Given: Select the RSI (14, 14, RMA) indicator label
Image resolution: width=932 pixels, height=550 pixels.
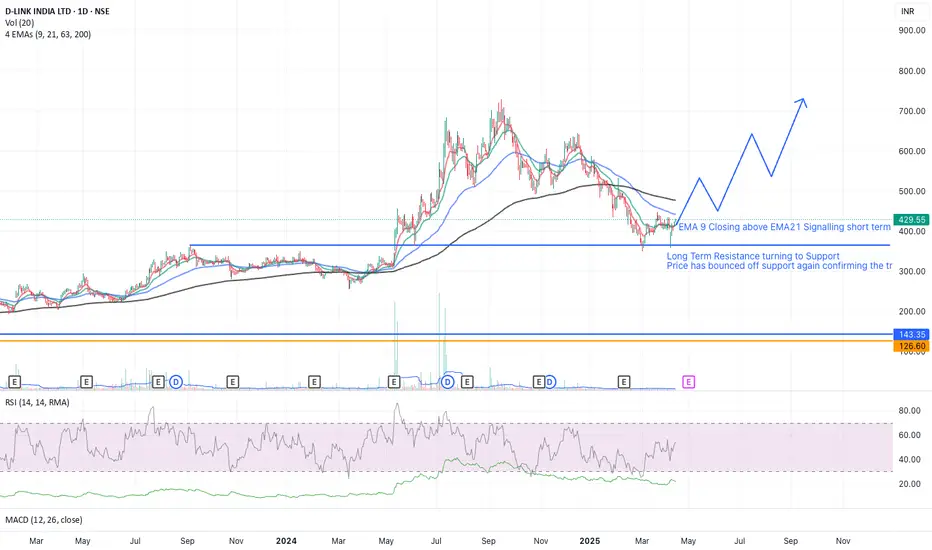Looking at the screenshot, I should 37,403.
